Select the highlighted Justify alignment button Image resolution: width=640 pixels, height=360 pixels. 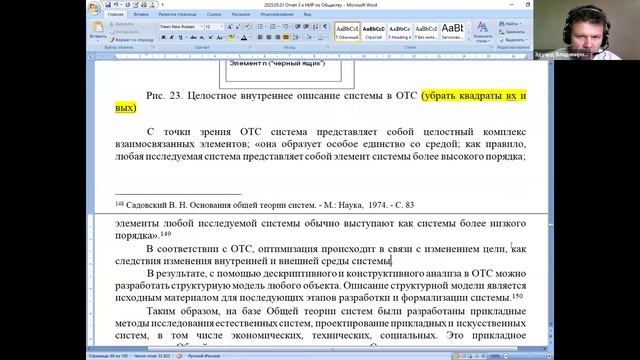click(286, 37)
